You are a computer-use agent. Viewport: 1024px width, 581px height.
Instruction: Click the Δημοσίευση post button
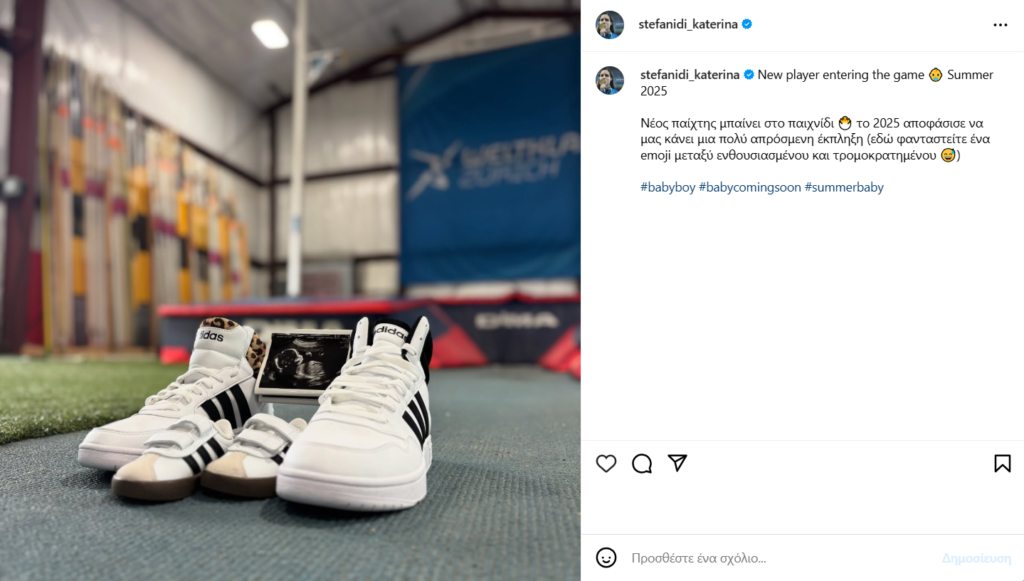point(976,558)
